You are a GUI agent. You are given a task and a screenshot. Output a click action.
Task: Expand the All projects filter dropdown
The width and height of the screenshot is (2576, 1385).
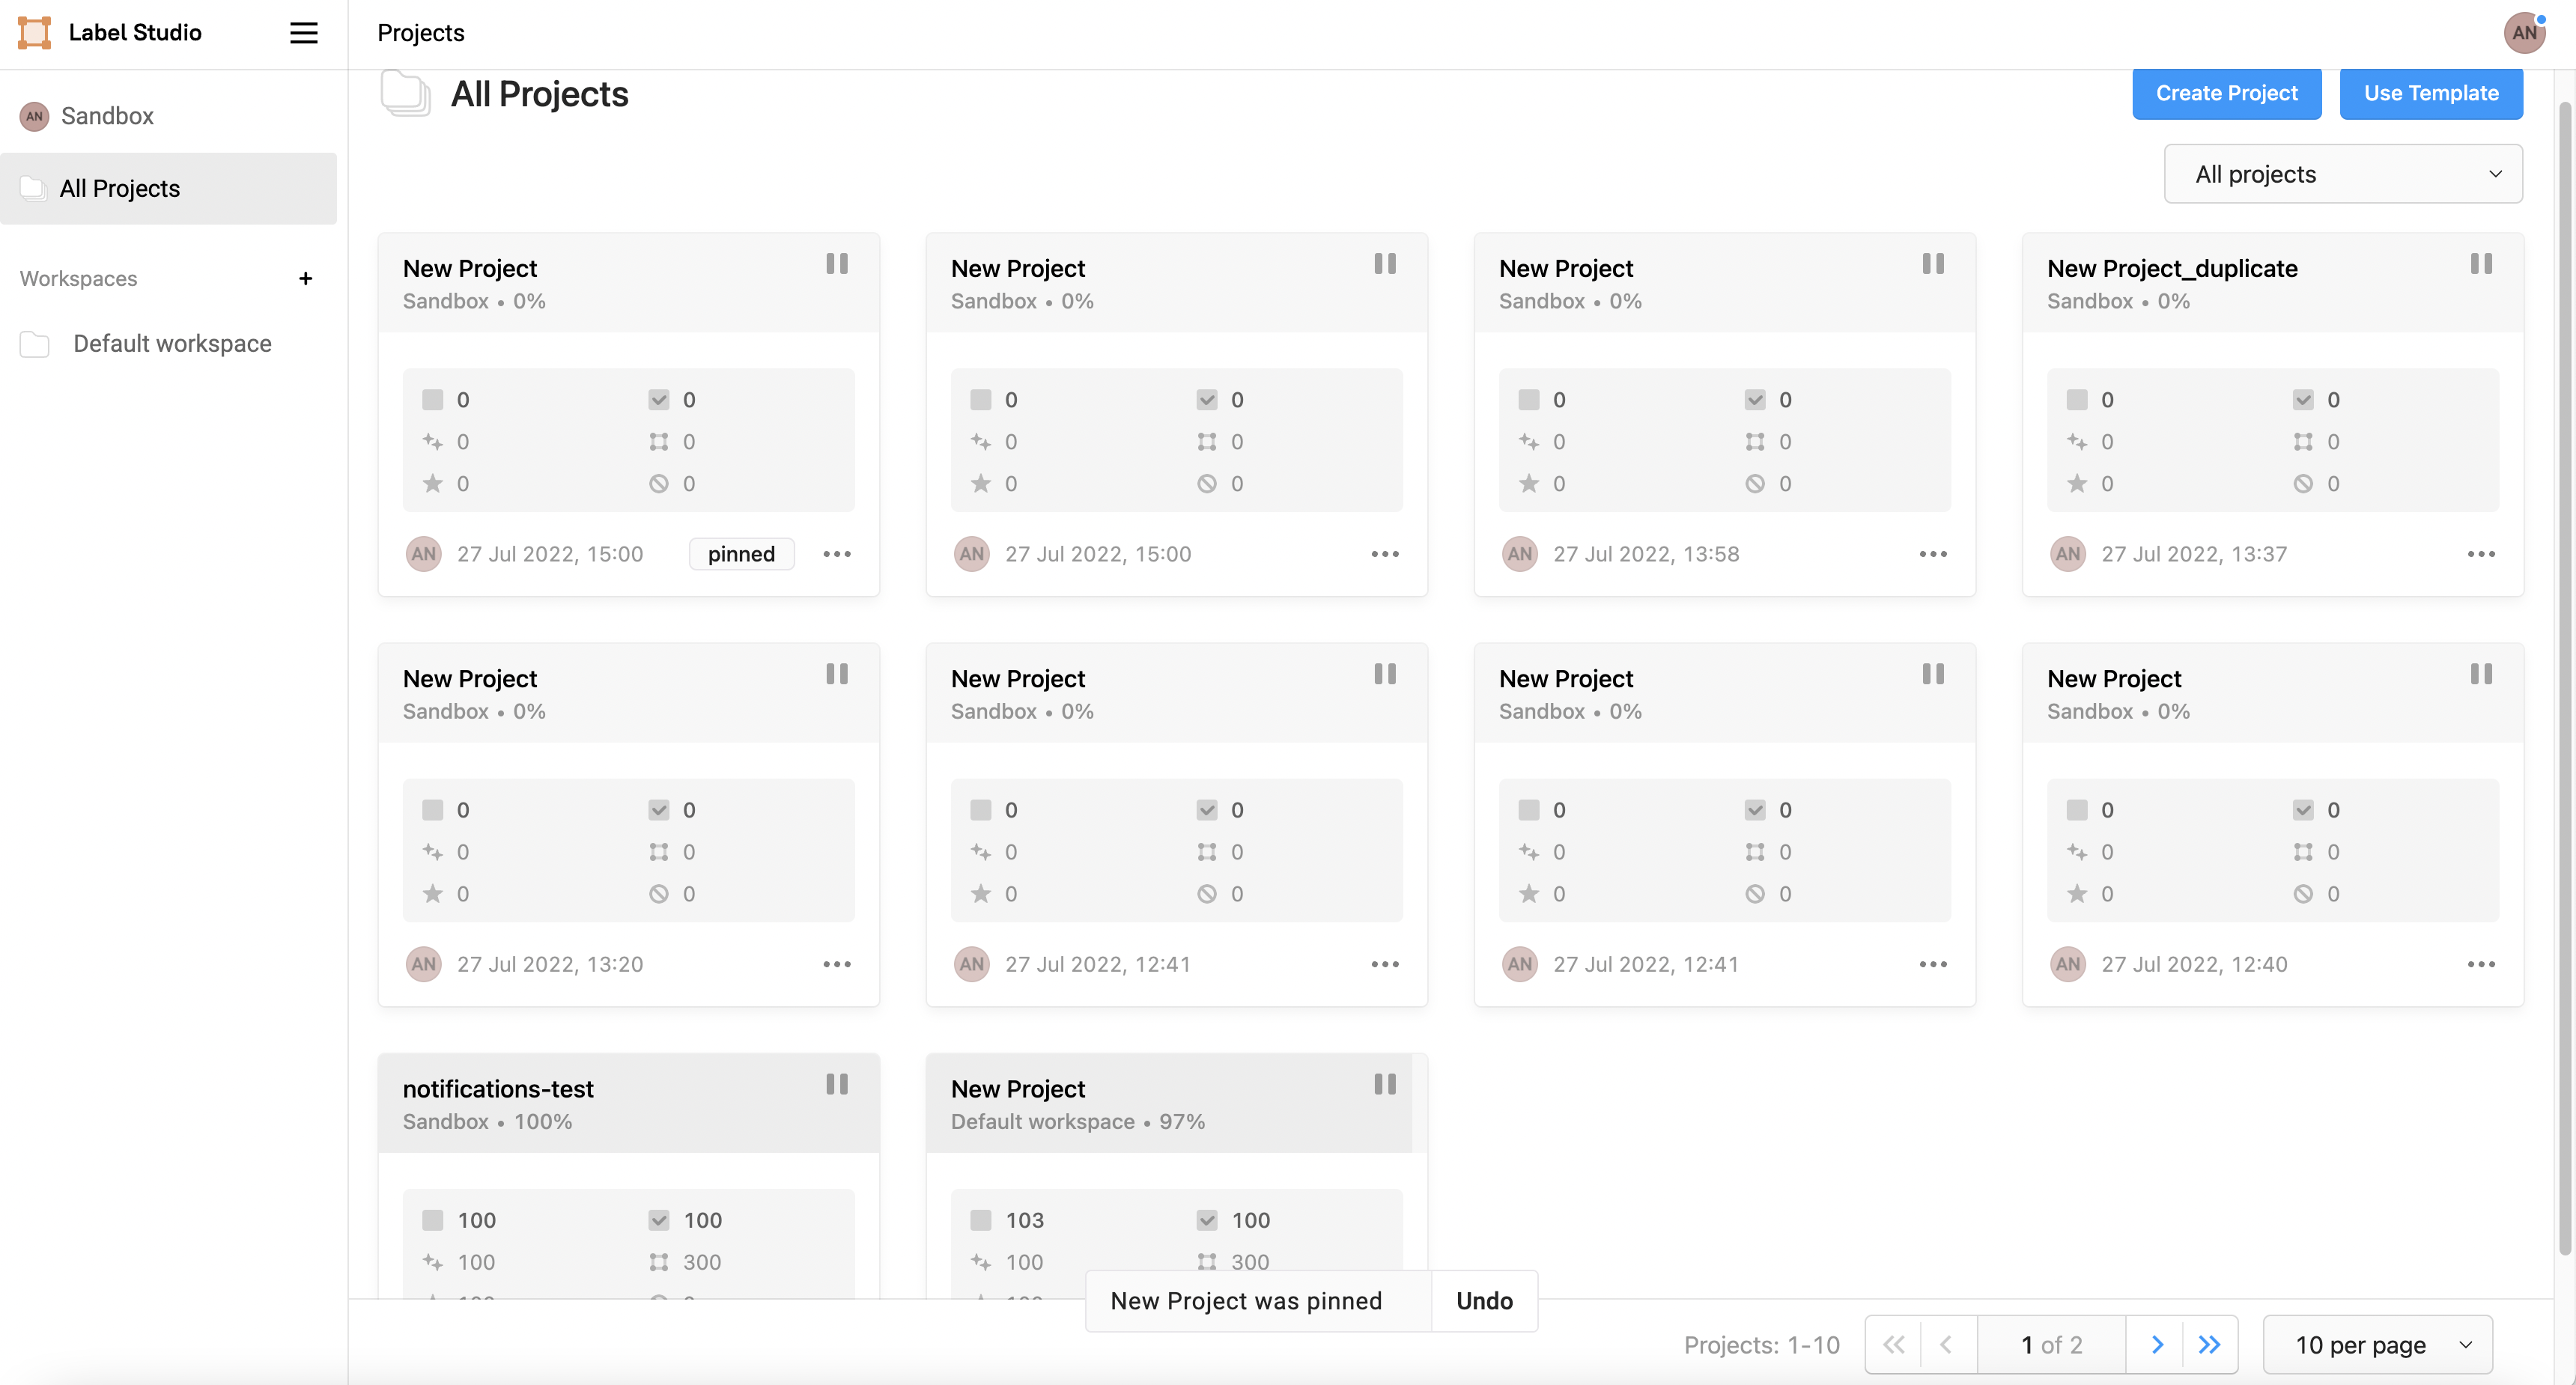click(2342, 174)
